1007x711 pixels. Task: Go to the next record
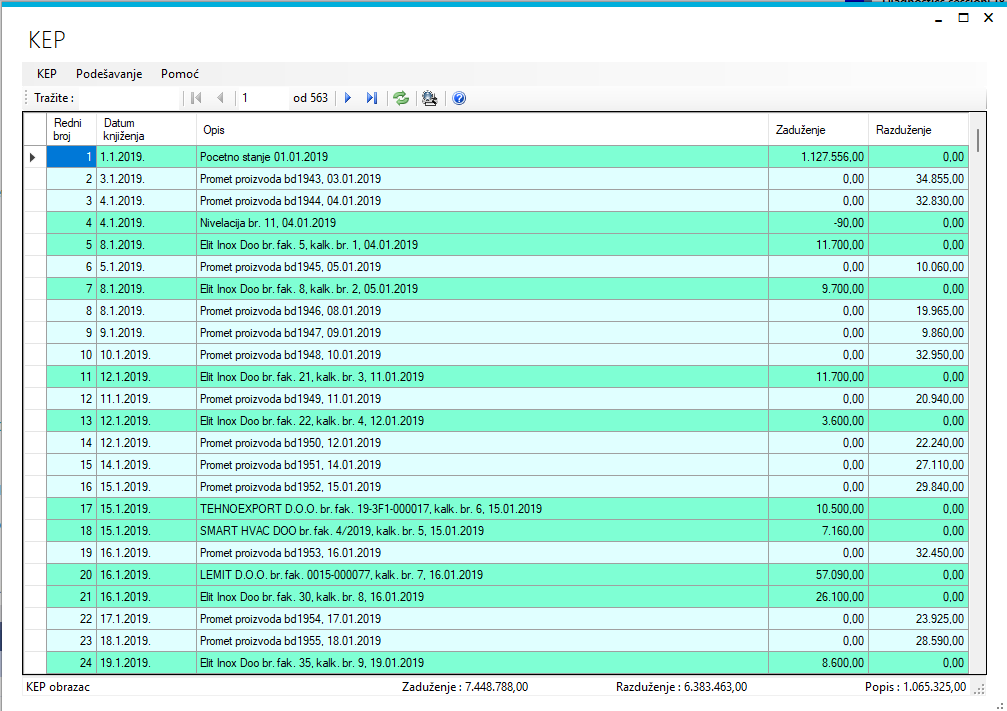tap(348, 98)
